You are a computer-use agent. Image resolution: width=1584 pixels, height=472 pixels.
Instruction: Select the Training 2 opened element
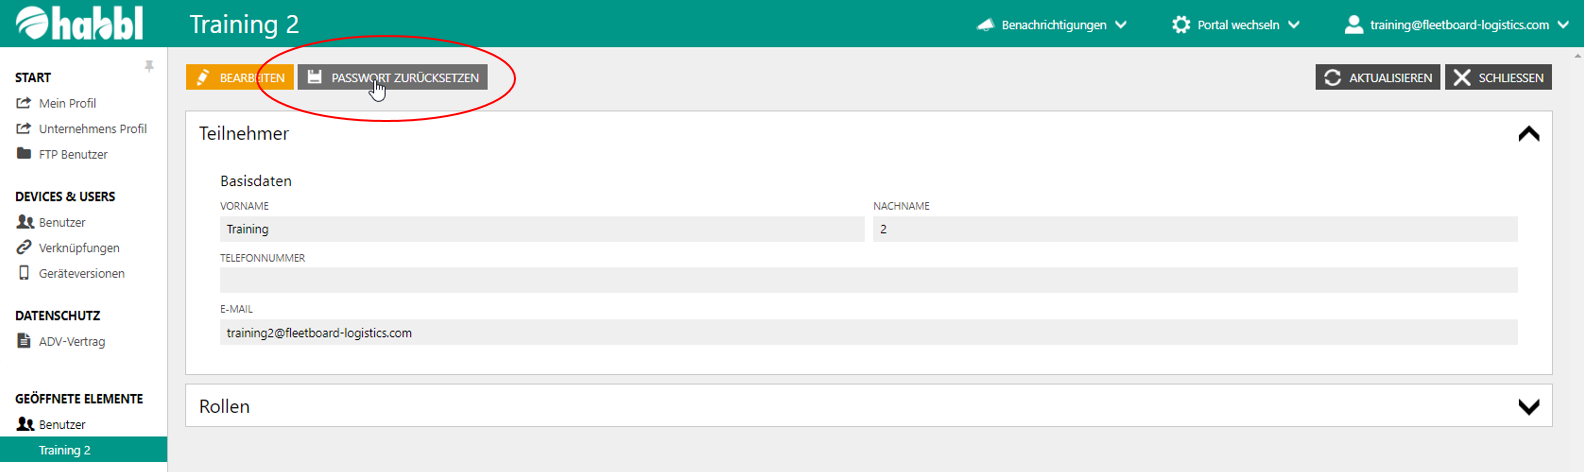point(65,450)
